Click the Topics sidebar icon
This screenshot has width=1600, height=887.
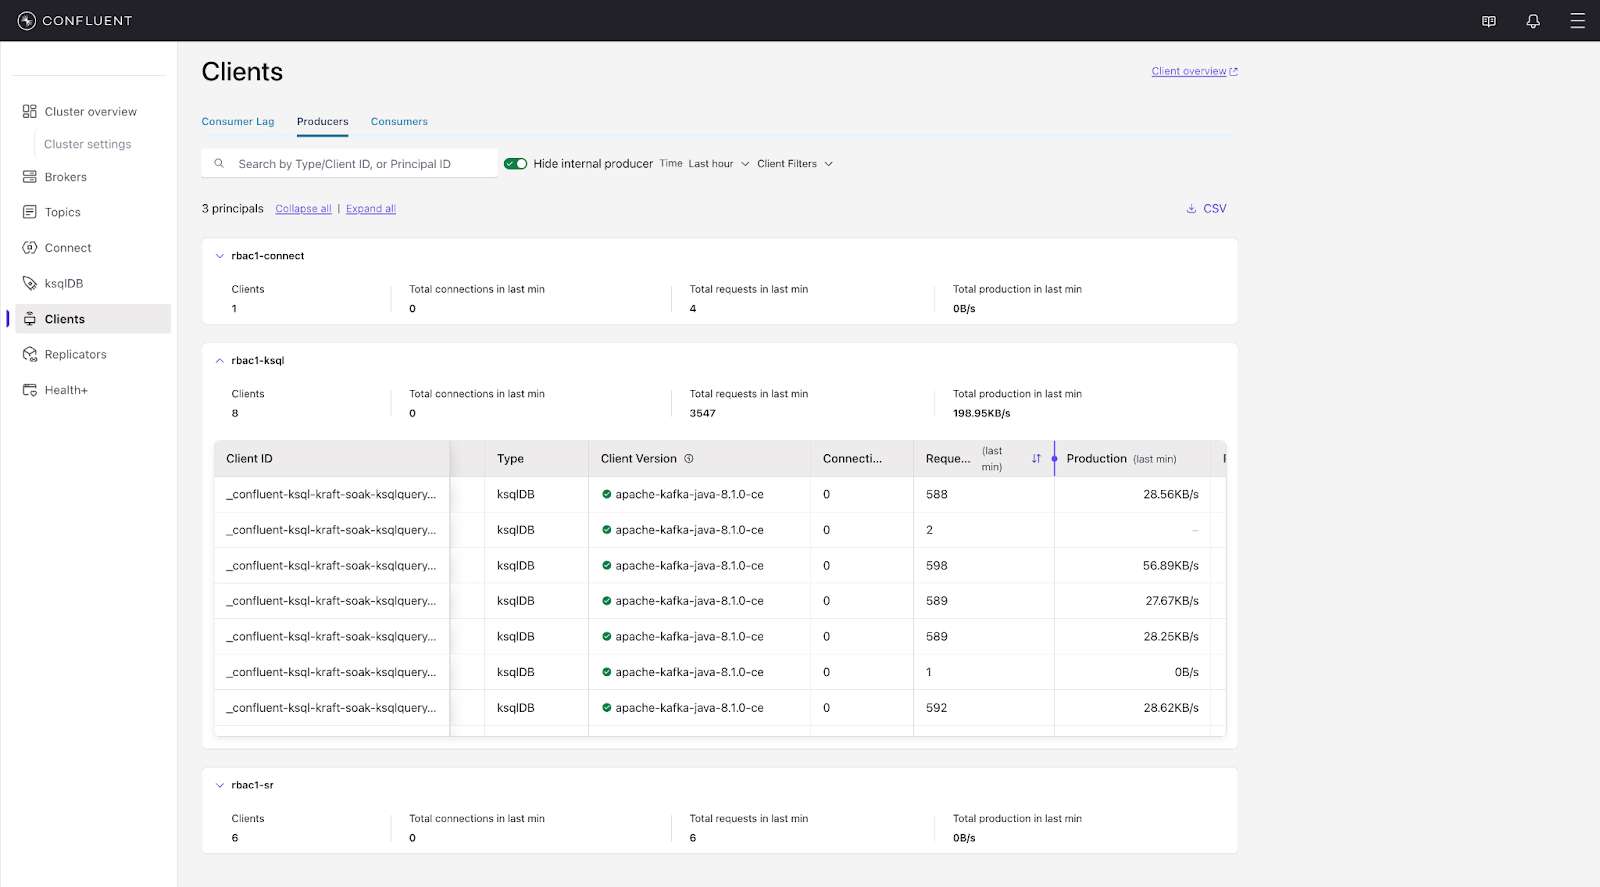click(x=30, y=212)
